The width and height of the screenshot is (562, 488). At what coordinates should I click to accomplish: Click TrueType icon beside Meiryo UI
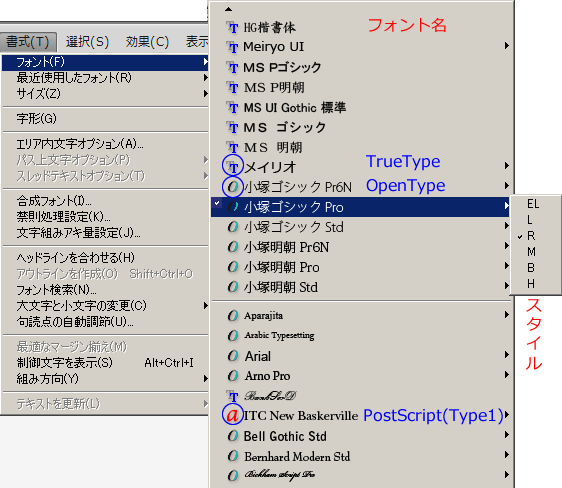[233, 47]
